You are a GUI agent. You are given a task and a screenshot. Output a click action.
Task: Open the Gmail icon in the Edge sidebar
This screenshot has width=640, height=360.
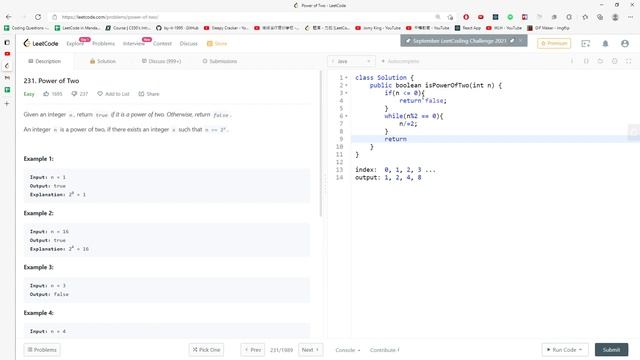point(7,78)
